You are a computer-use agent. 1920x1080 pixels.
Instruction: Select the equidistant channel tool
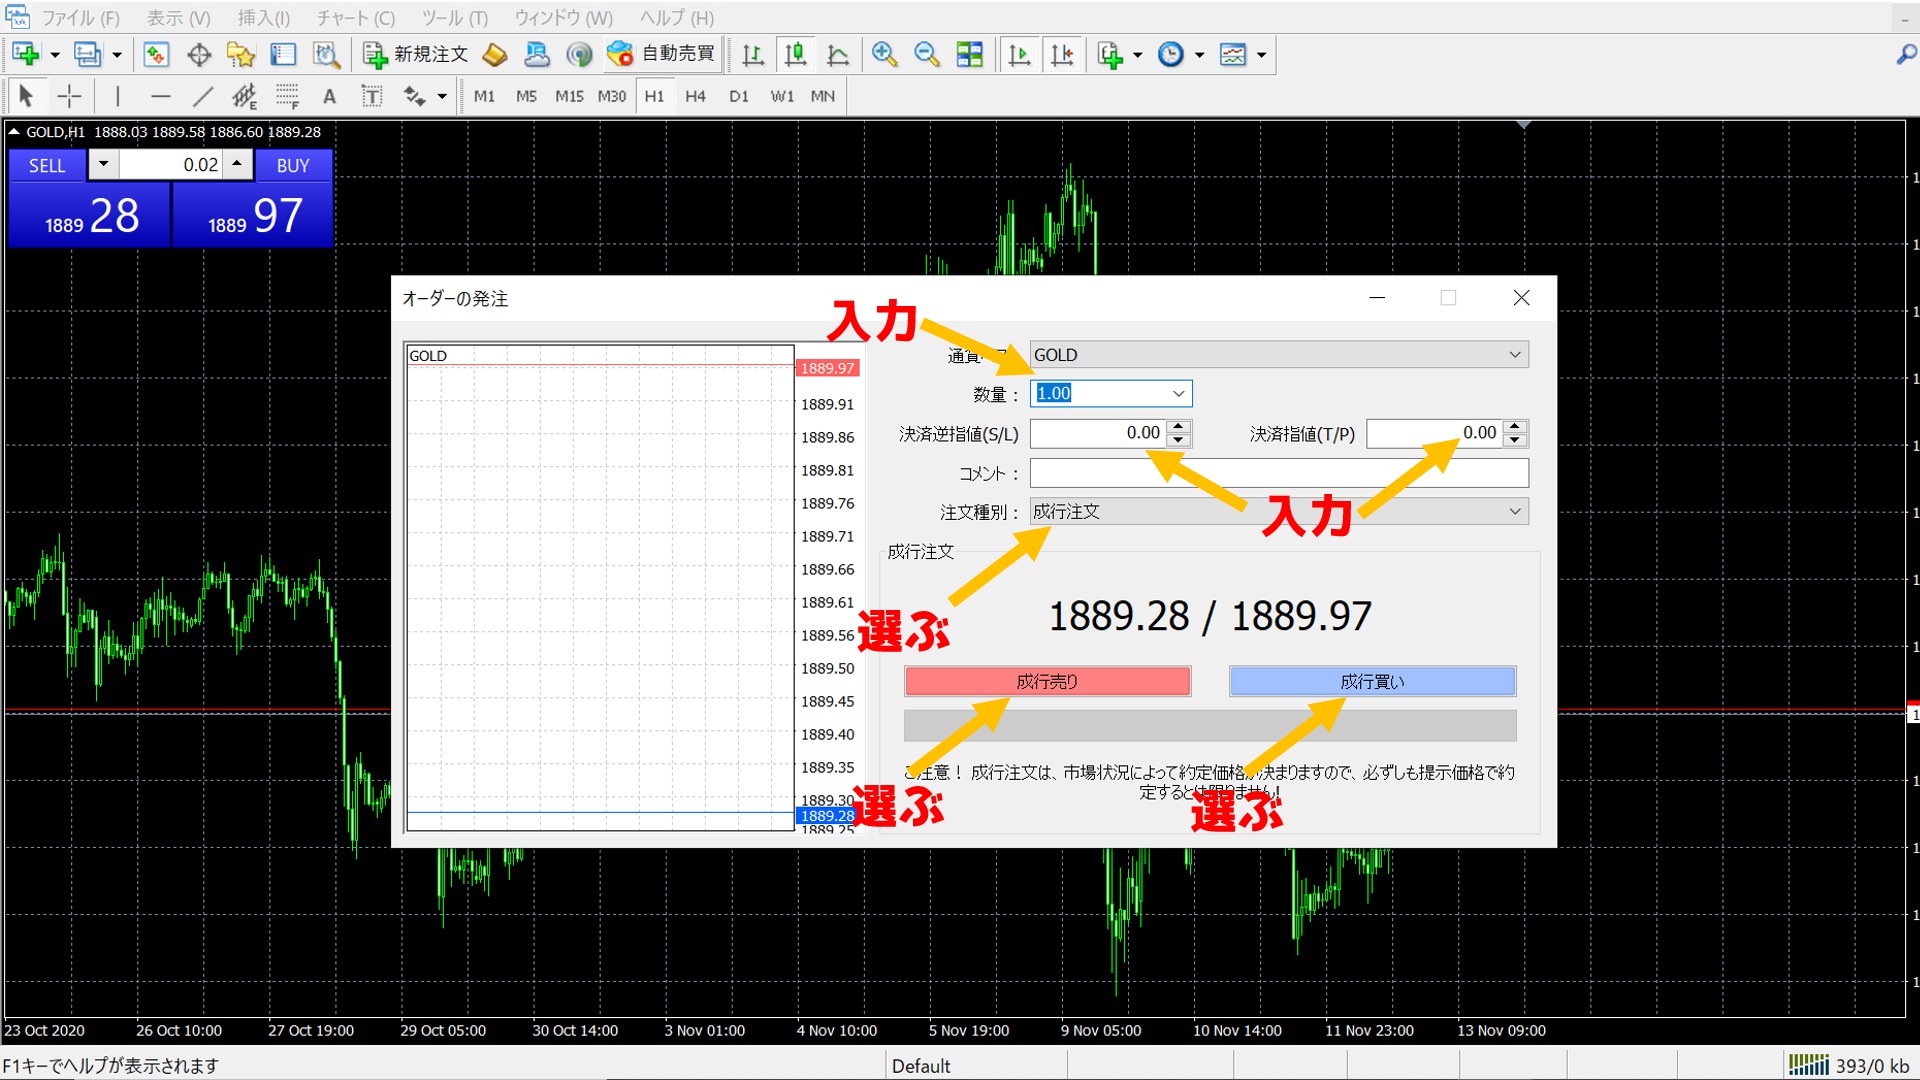click(245, 96)
